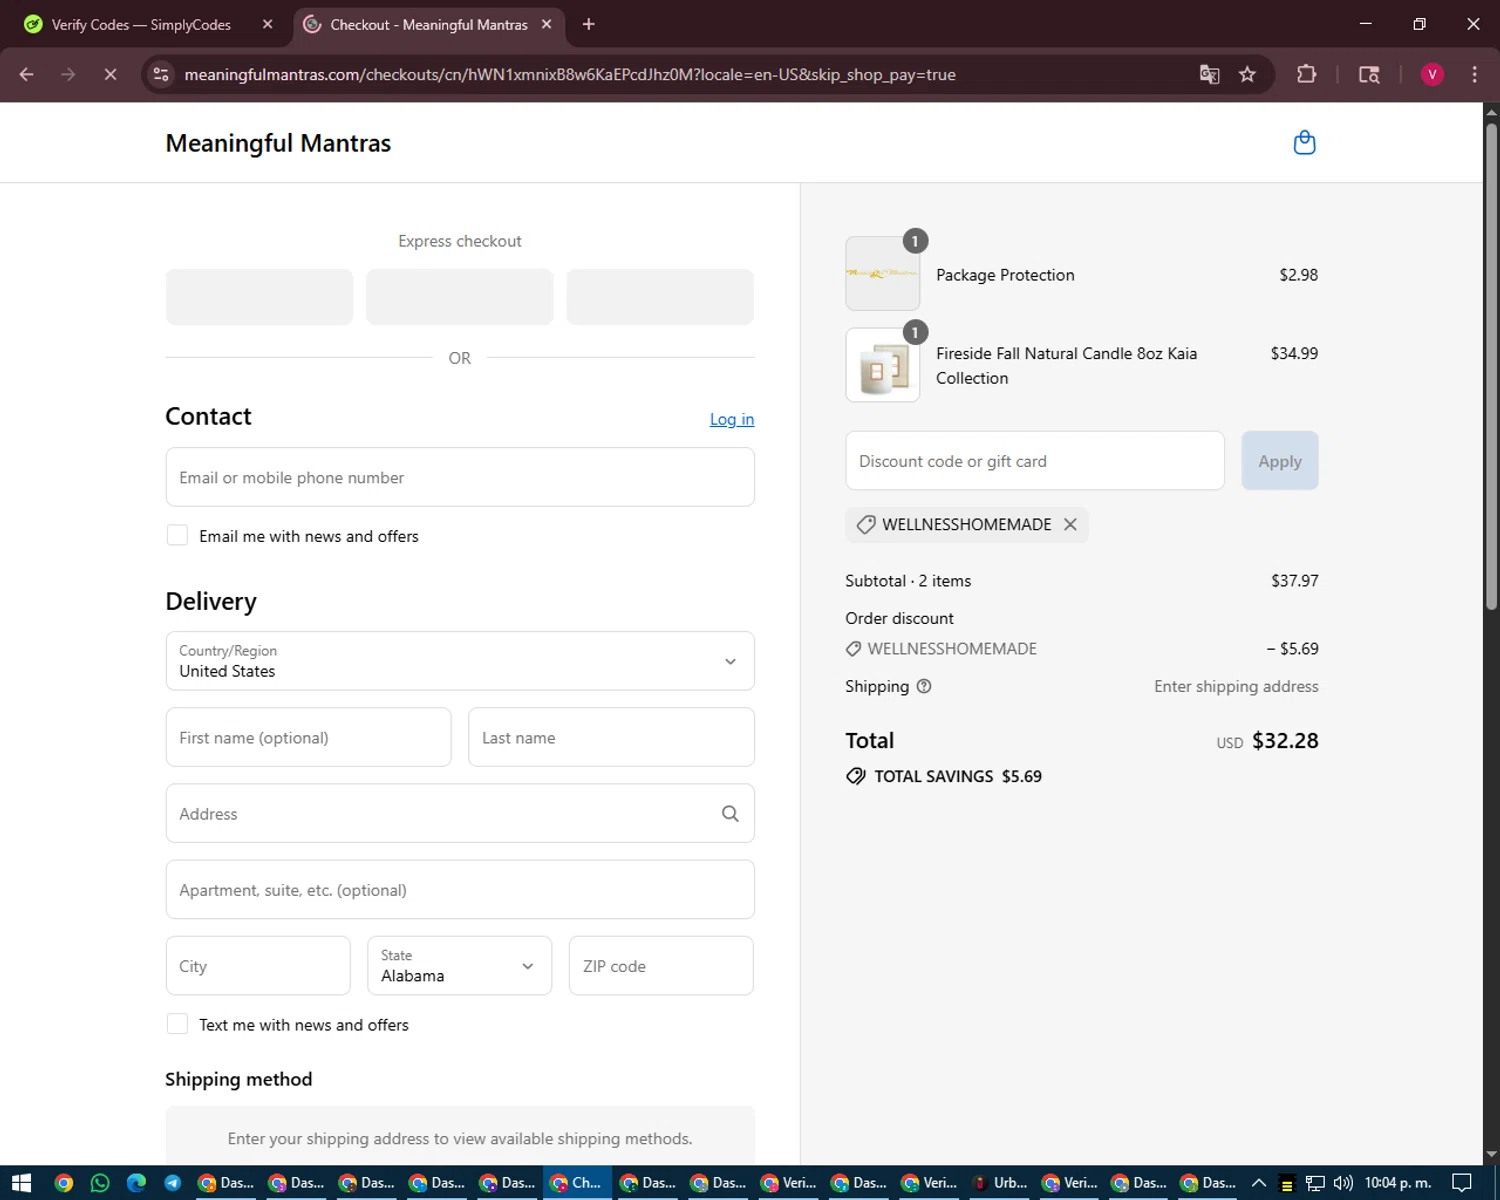Image resolution: width=1500 pixels, height=1200 pixels.
Task: Open WhatsApp from the taskbar
Action: pos(100,1183)
